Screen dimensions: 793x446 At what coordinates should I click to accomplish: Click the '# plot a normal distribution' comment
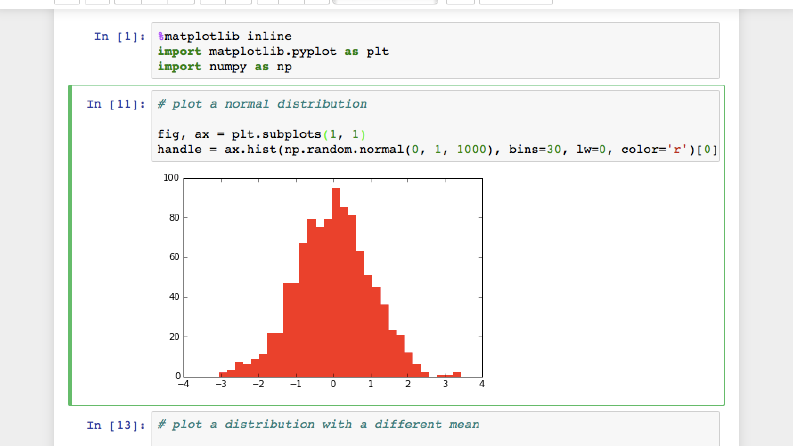coord(262,104)
